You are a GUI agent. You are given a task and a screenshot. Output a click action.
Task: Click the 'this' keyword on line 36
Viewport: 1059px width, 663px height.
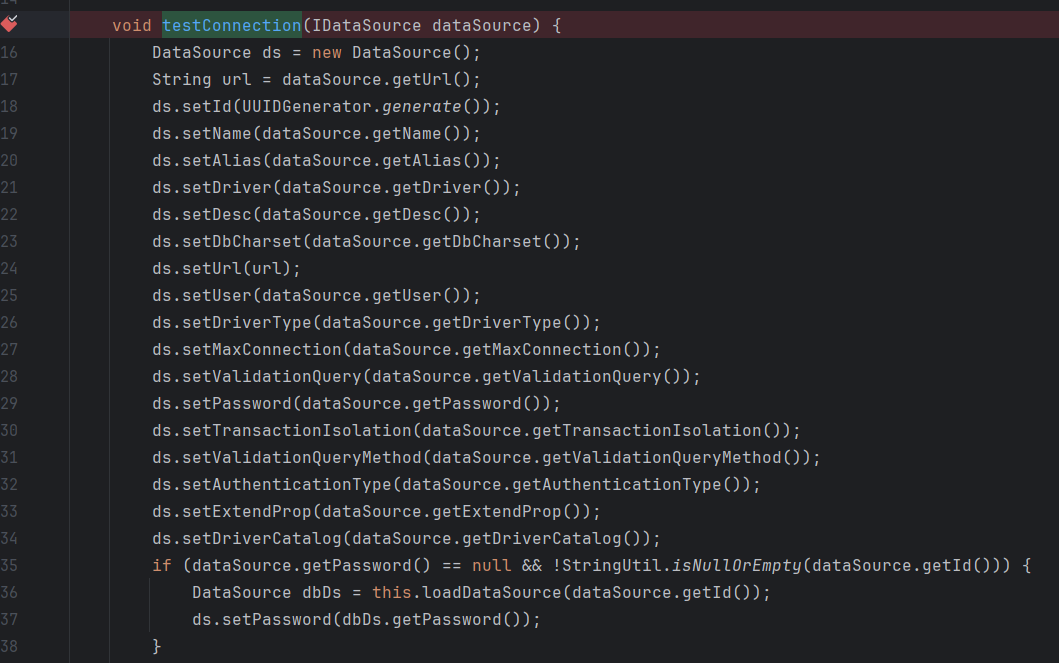(x=392, y=592)
